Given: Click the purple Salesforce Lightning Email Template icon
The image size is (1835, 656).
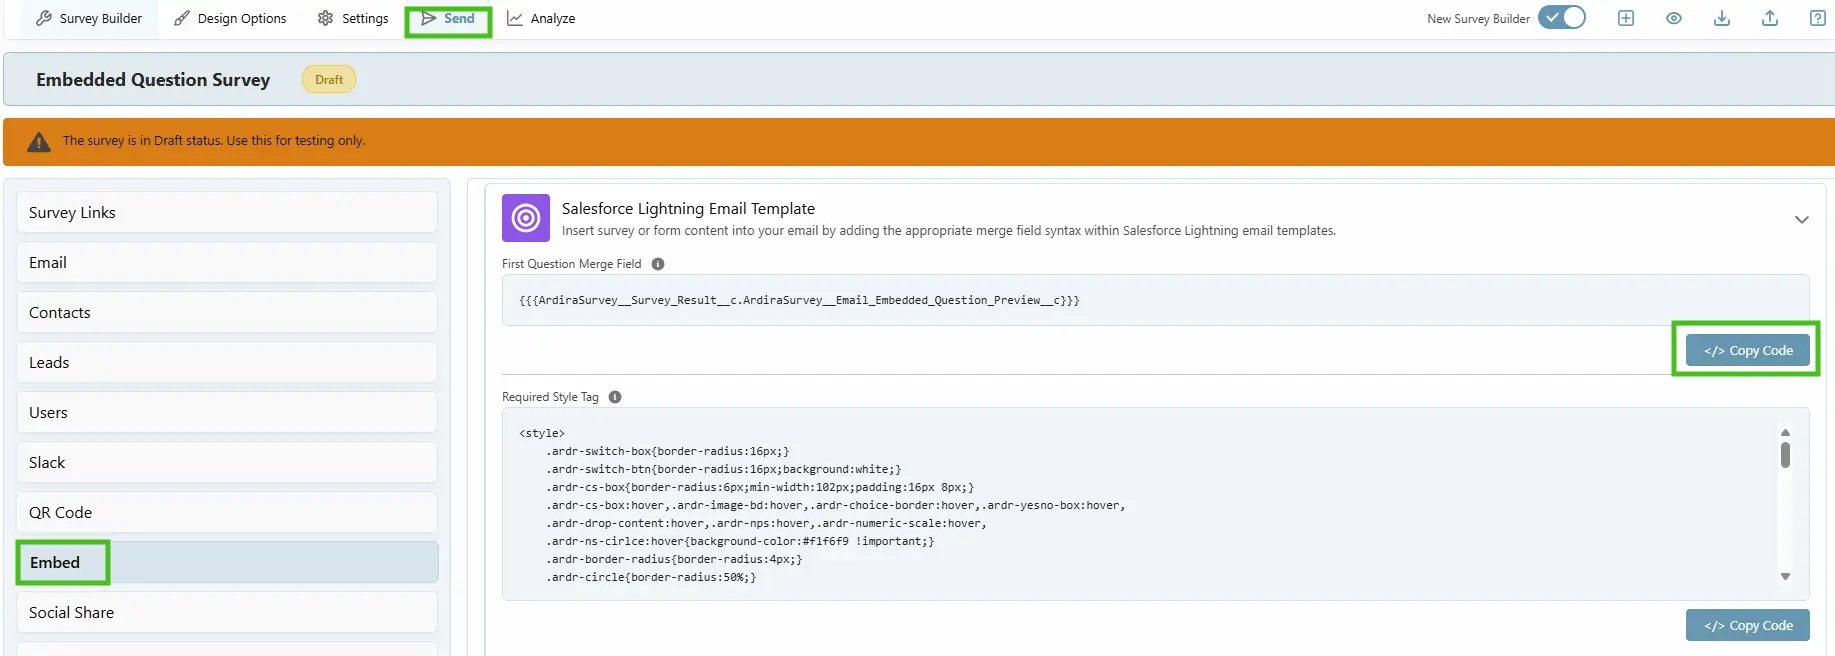Looking at the screenshot, I should [526, 218].
